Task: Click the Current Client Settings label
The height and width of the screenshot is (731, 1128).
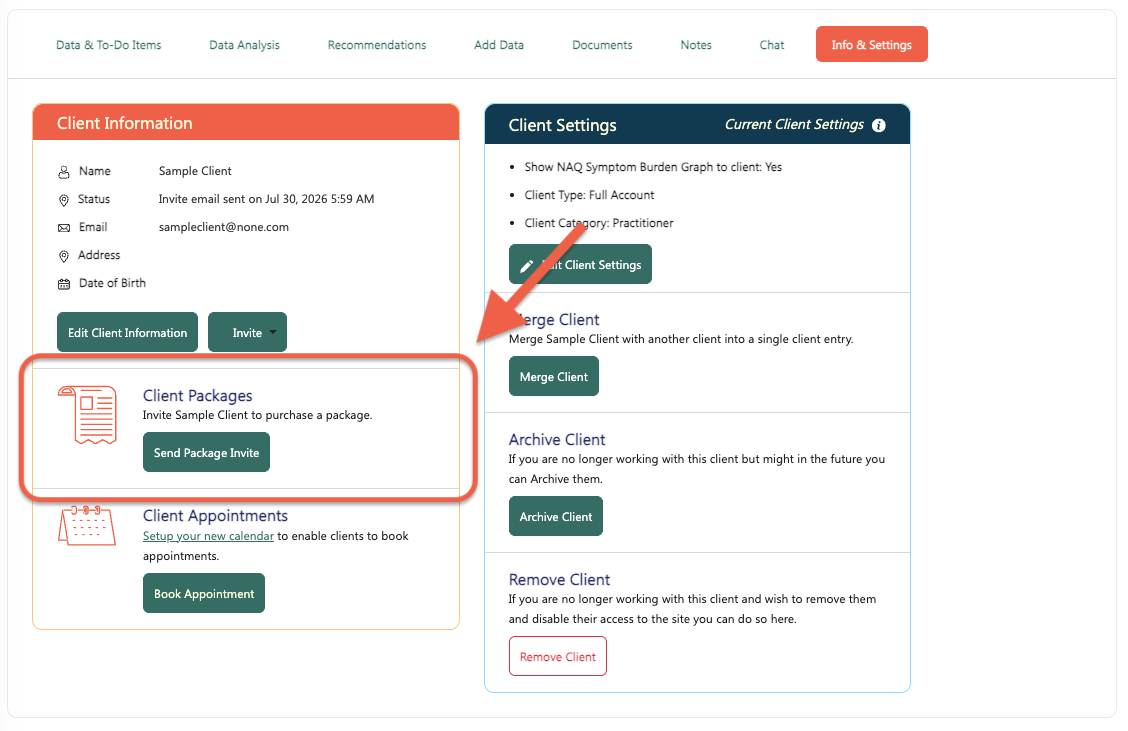Action: click(794, 124)
